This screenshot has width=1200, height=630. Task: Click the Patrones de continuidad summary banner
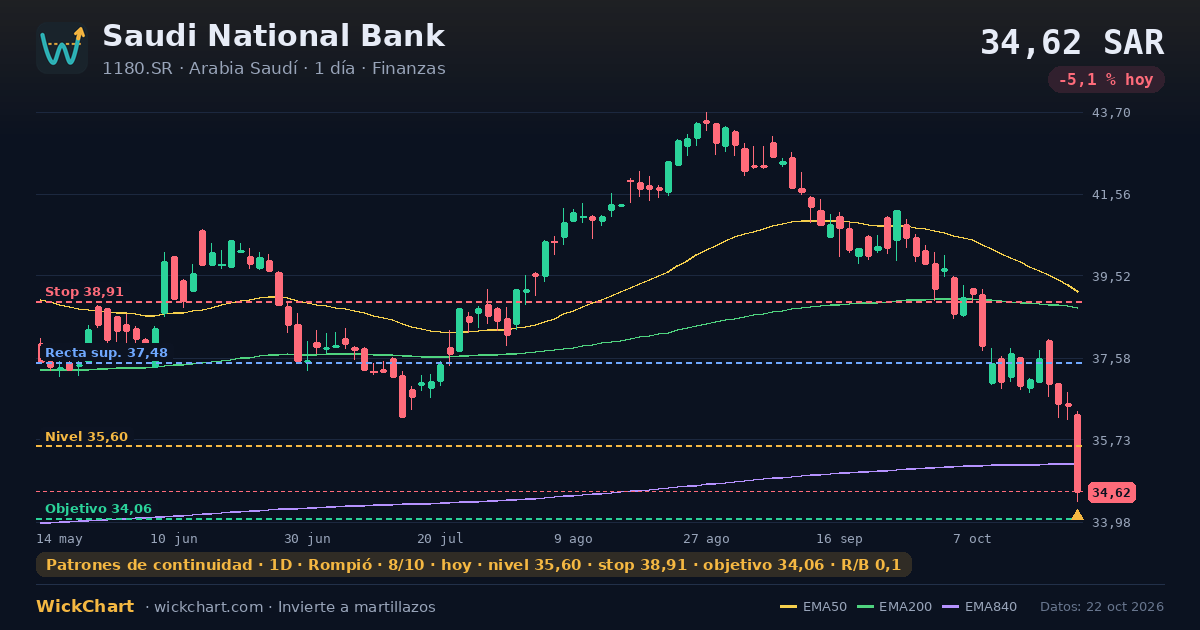click(x=474, y=565)
